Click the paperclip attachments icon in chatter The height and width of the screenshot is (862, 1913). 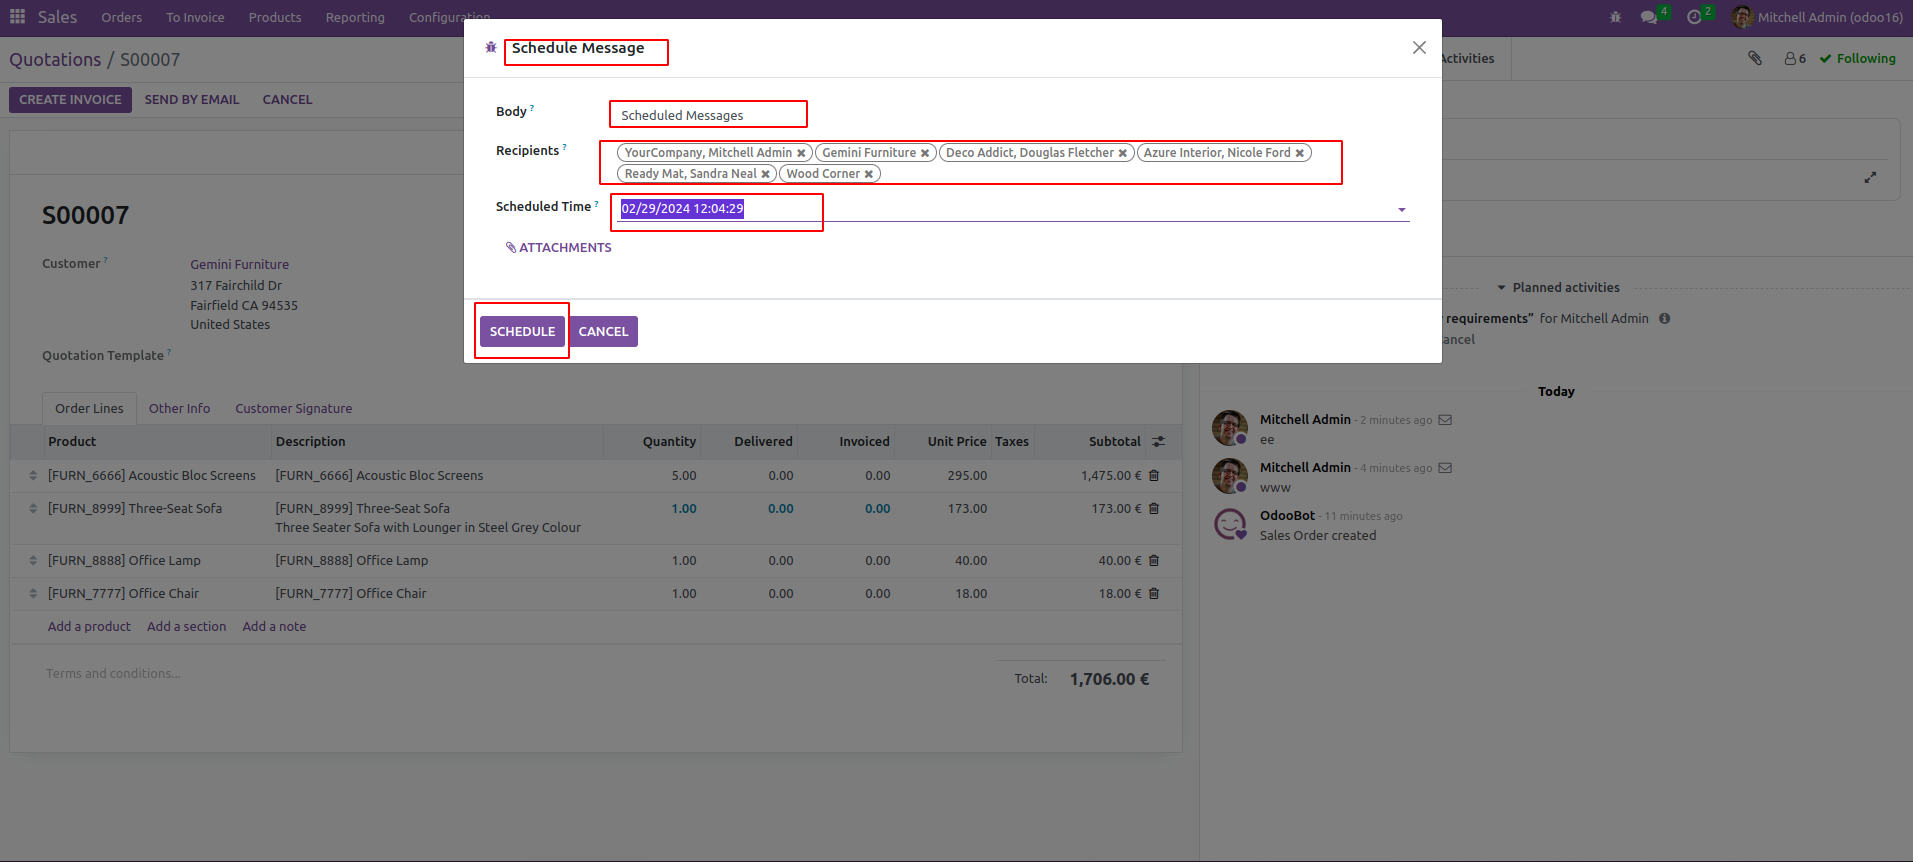(1755, 58)
